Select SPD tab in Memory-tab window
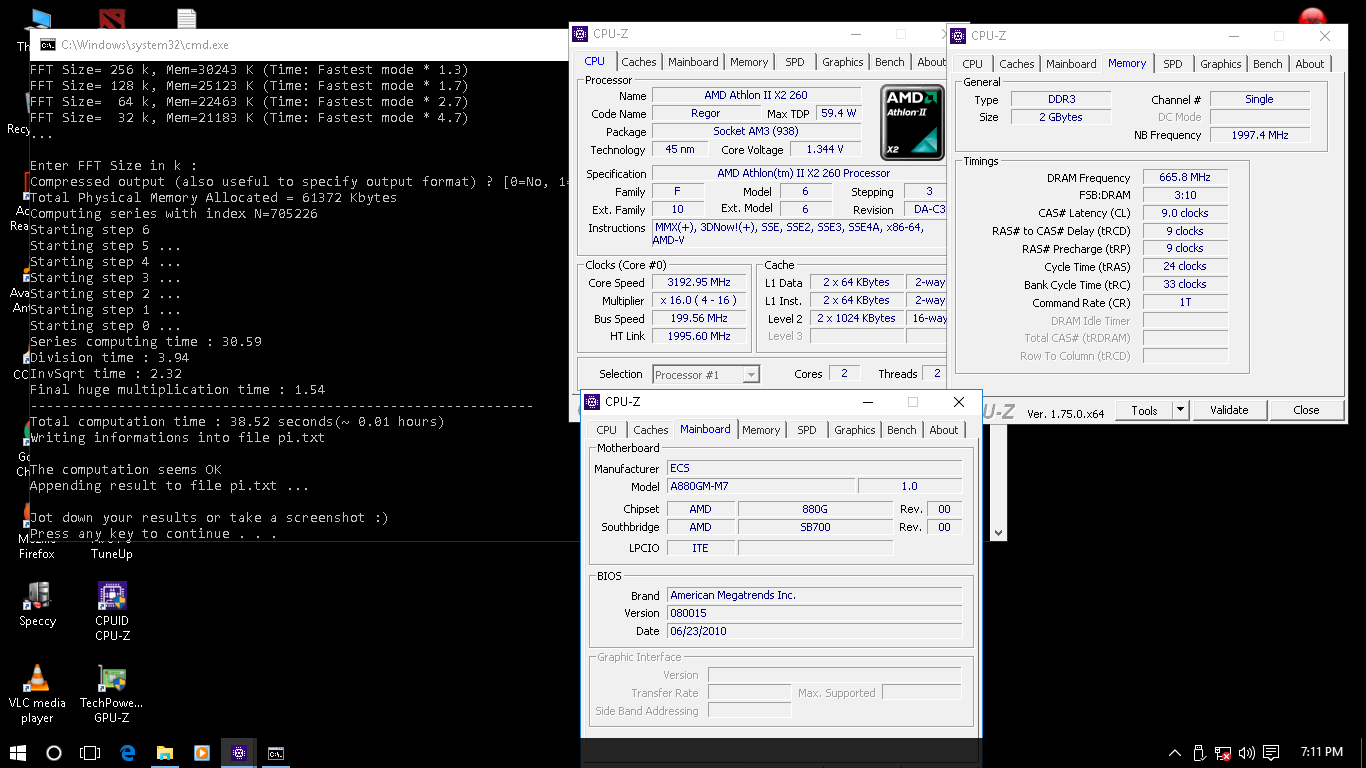The height and width of the screenshot is (768, 1366). (1173, 64)
